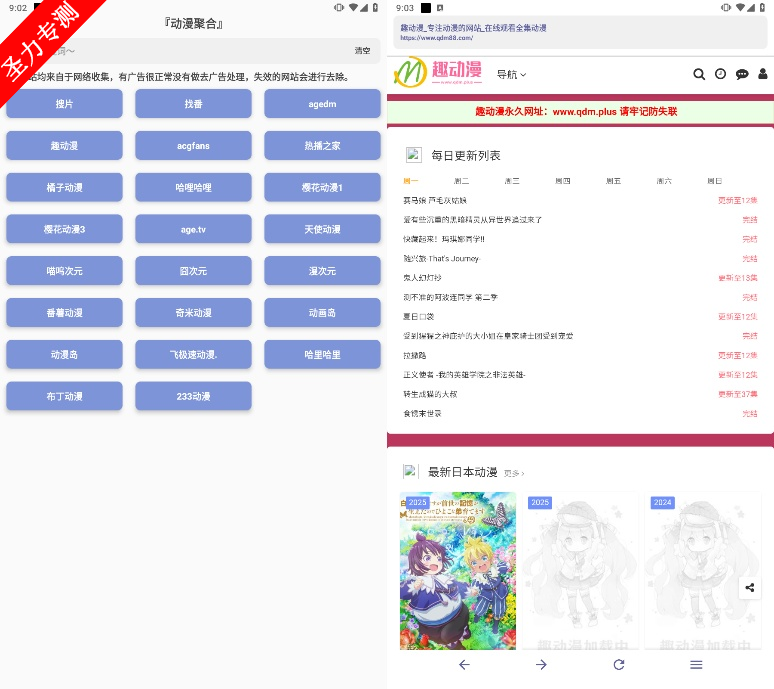Open 更多 link beside 最新日本动漫
Screen dimensions: 774x689
(x=514, y=473)
